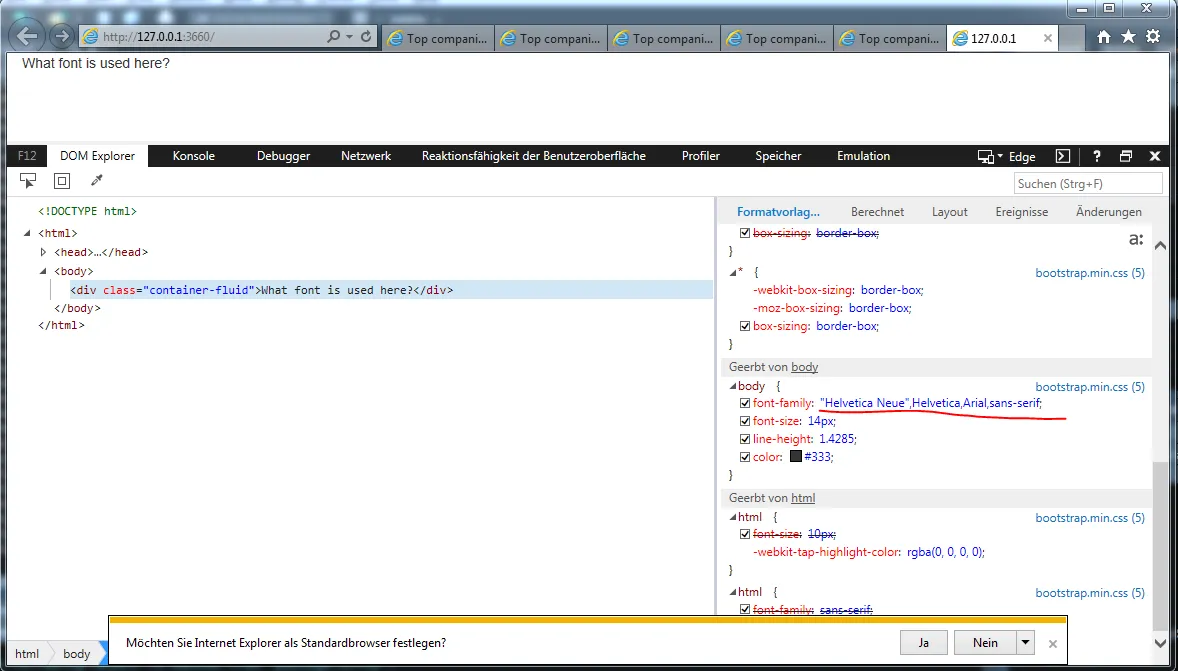Open the dropdown arrow beside Nein
The width and height of the screenshot is (1178, 671).
point(1025,643)
